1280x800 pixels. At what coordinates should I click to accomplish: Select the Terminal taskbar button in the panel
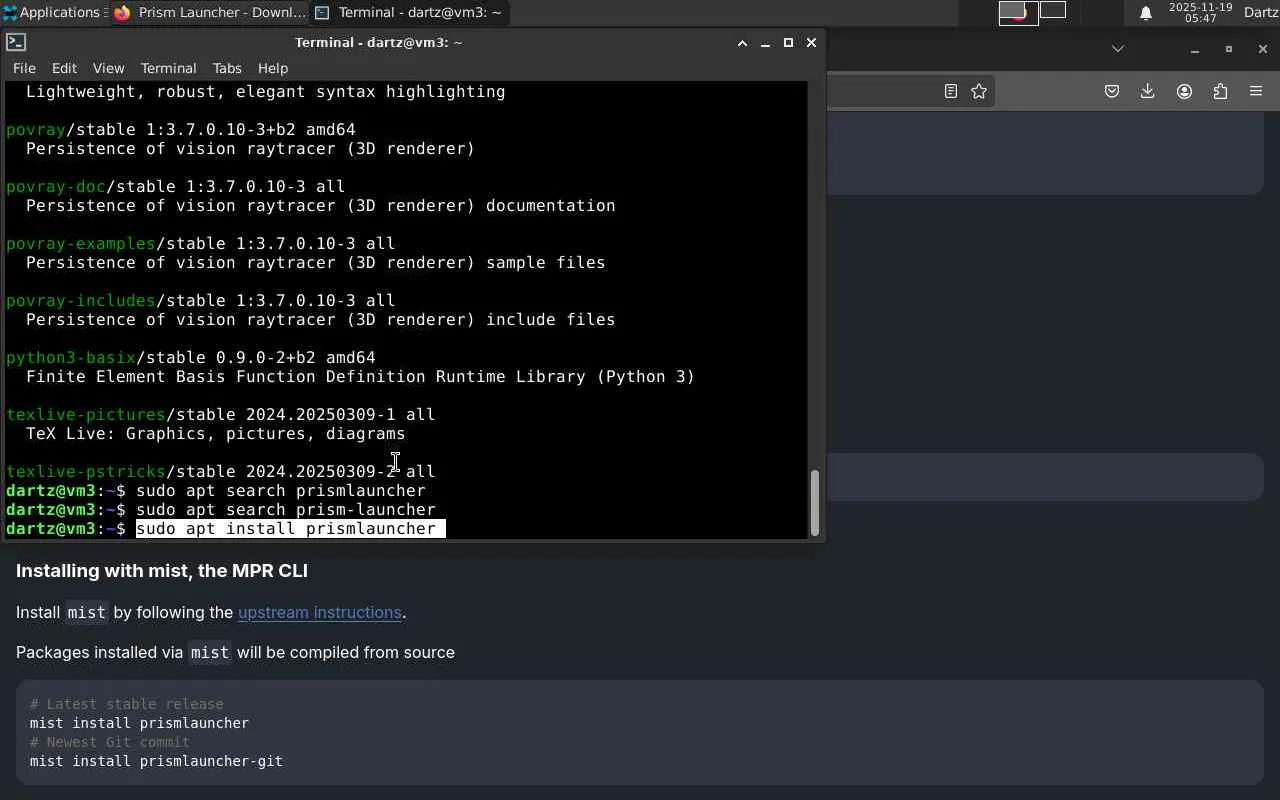point(410,12)
